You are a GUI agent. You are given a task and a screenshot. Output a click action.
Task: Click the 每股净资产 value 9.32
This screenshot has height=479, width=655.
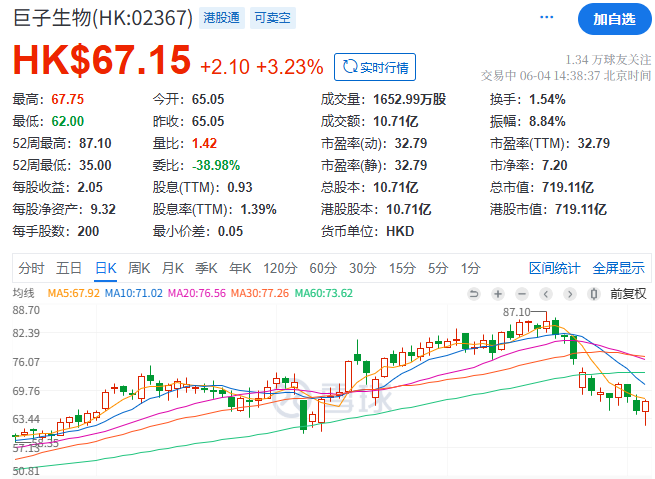[103, 210]
